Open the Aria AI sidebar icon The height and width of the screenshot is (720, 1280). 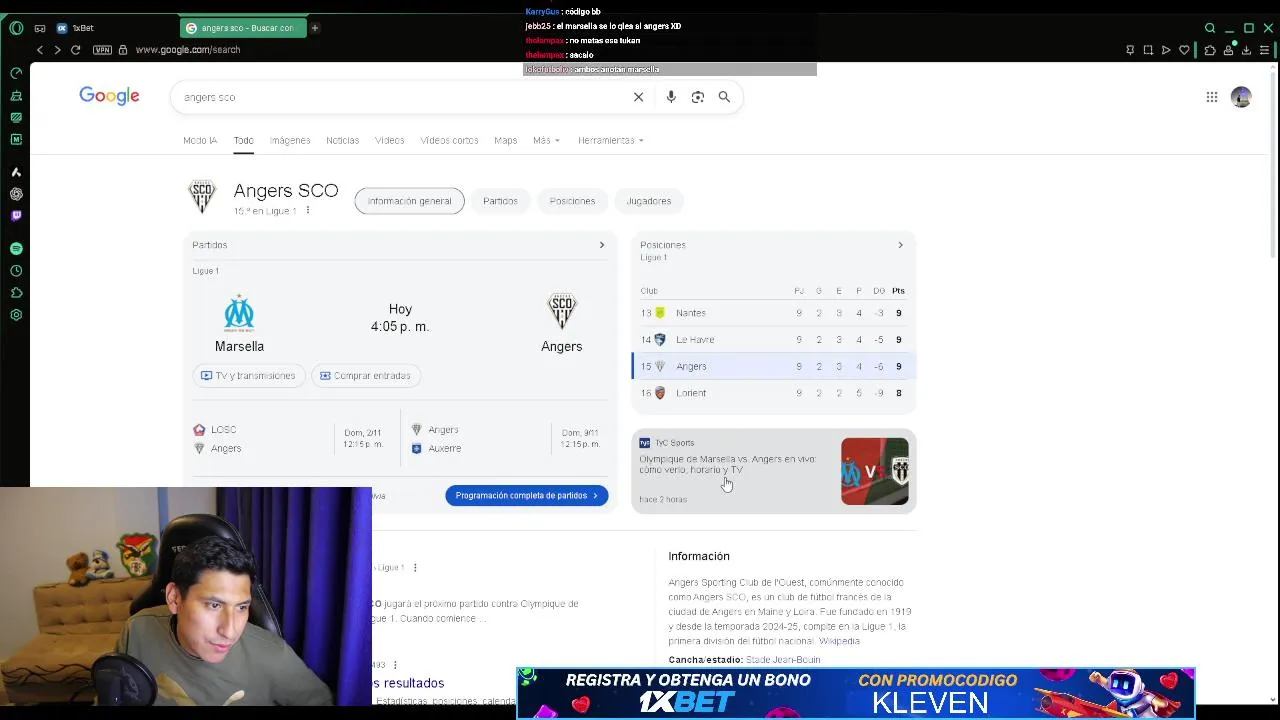click(16, 172)
